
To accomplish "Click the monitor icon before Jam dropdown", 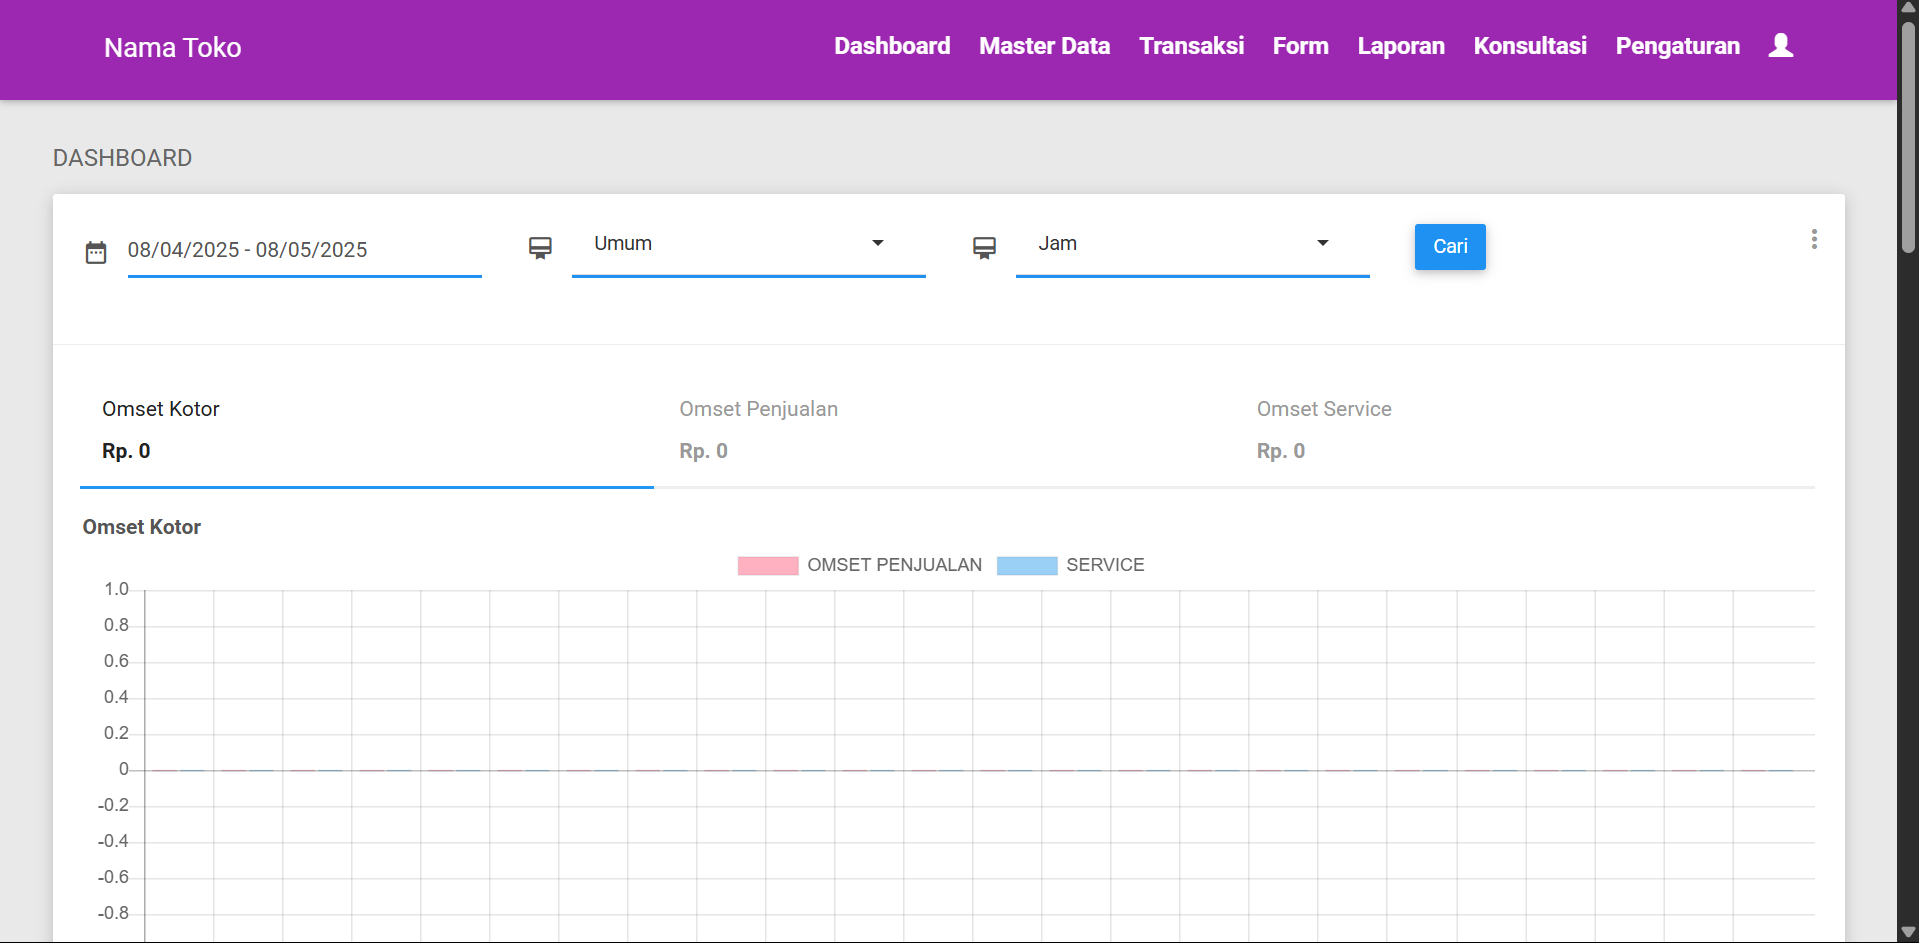I will (984, 248).
